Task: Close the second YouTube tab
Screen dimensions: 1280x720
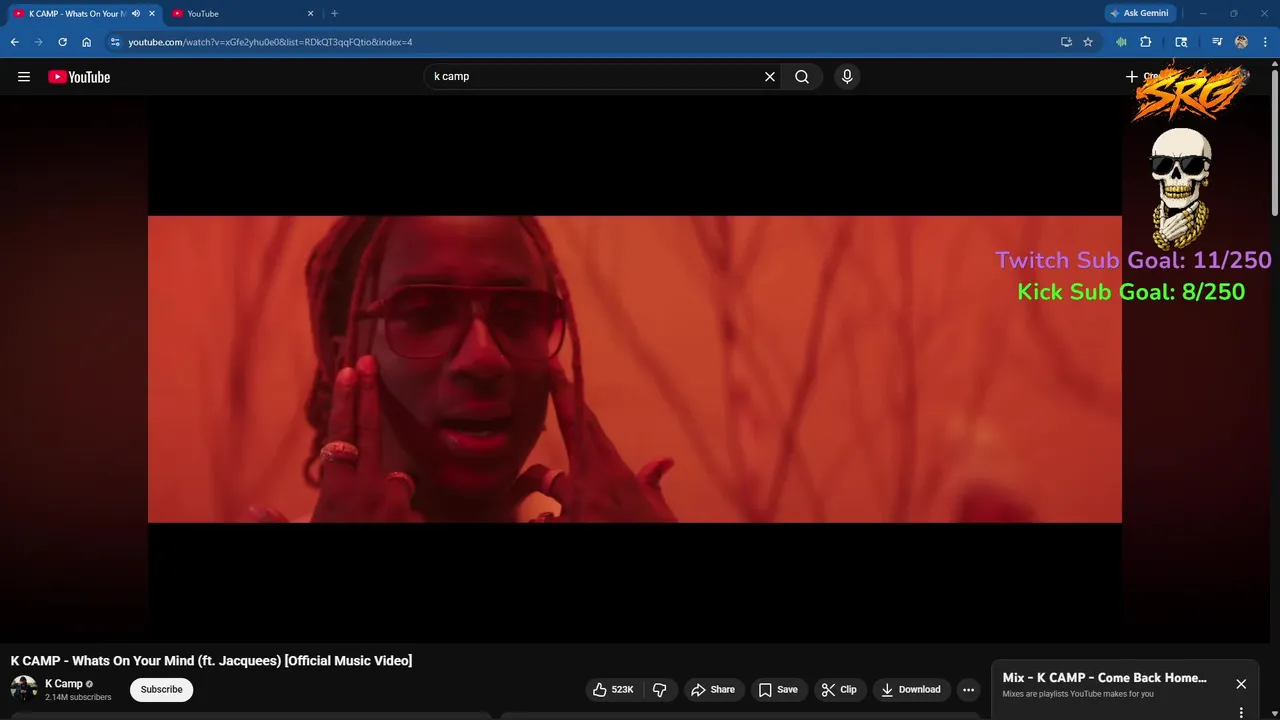Action: tap(311, 14)
